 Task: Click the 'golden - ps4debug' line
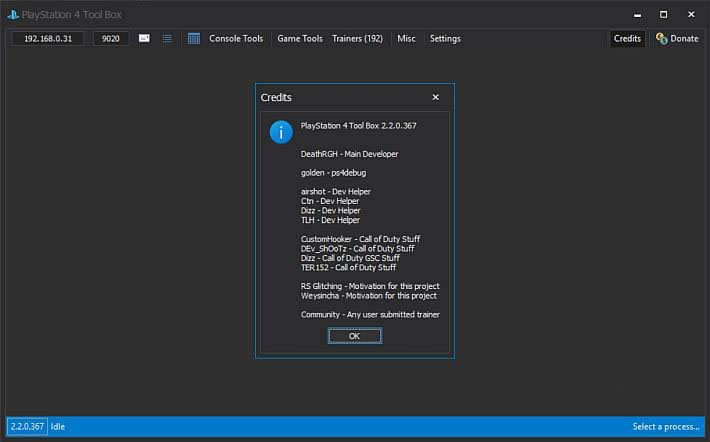(x=333, y=173)
